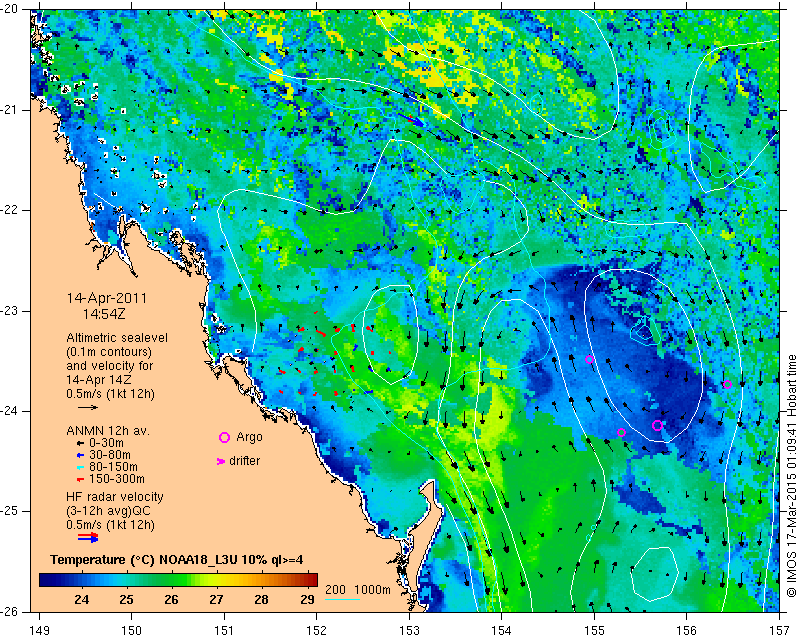Click longitude axis label '153'

click(x=409, y=631)
